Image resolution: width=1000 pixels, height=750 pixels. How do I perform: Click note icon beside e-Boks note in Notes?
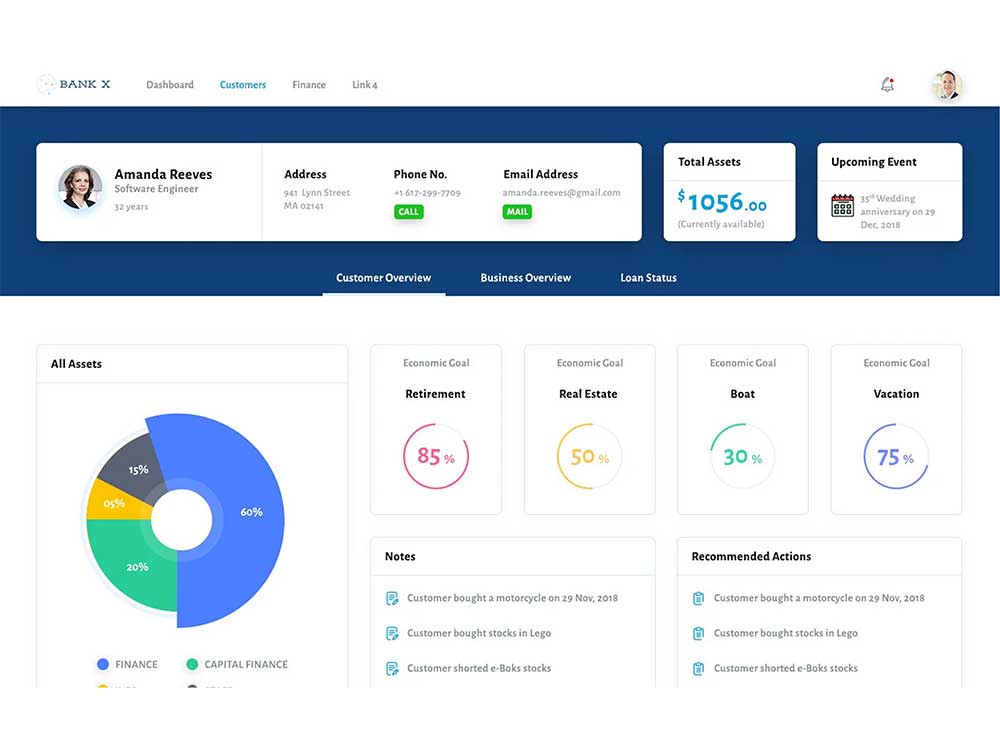(x=392, y=668)
